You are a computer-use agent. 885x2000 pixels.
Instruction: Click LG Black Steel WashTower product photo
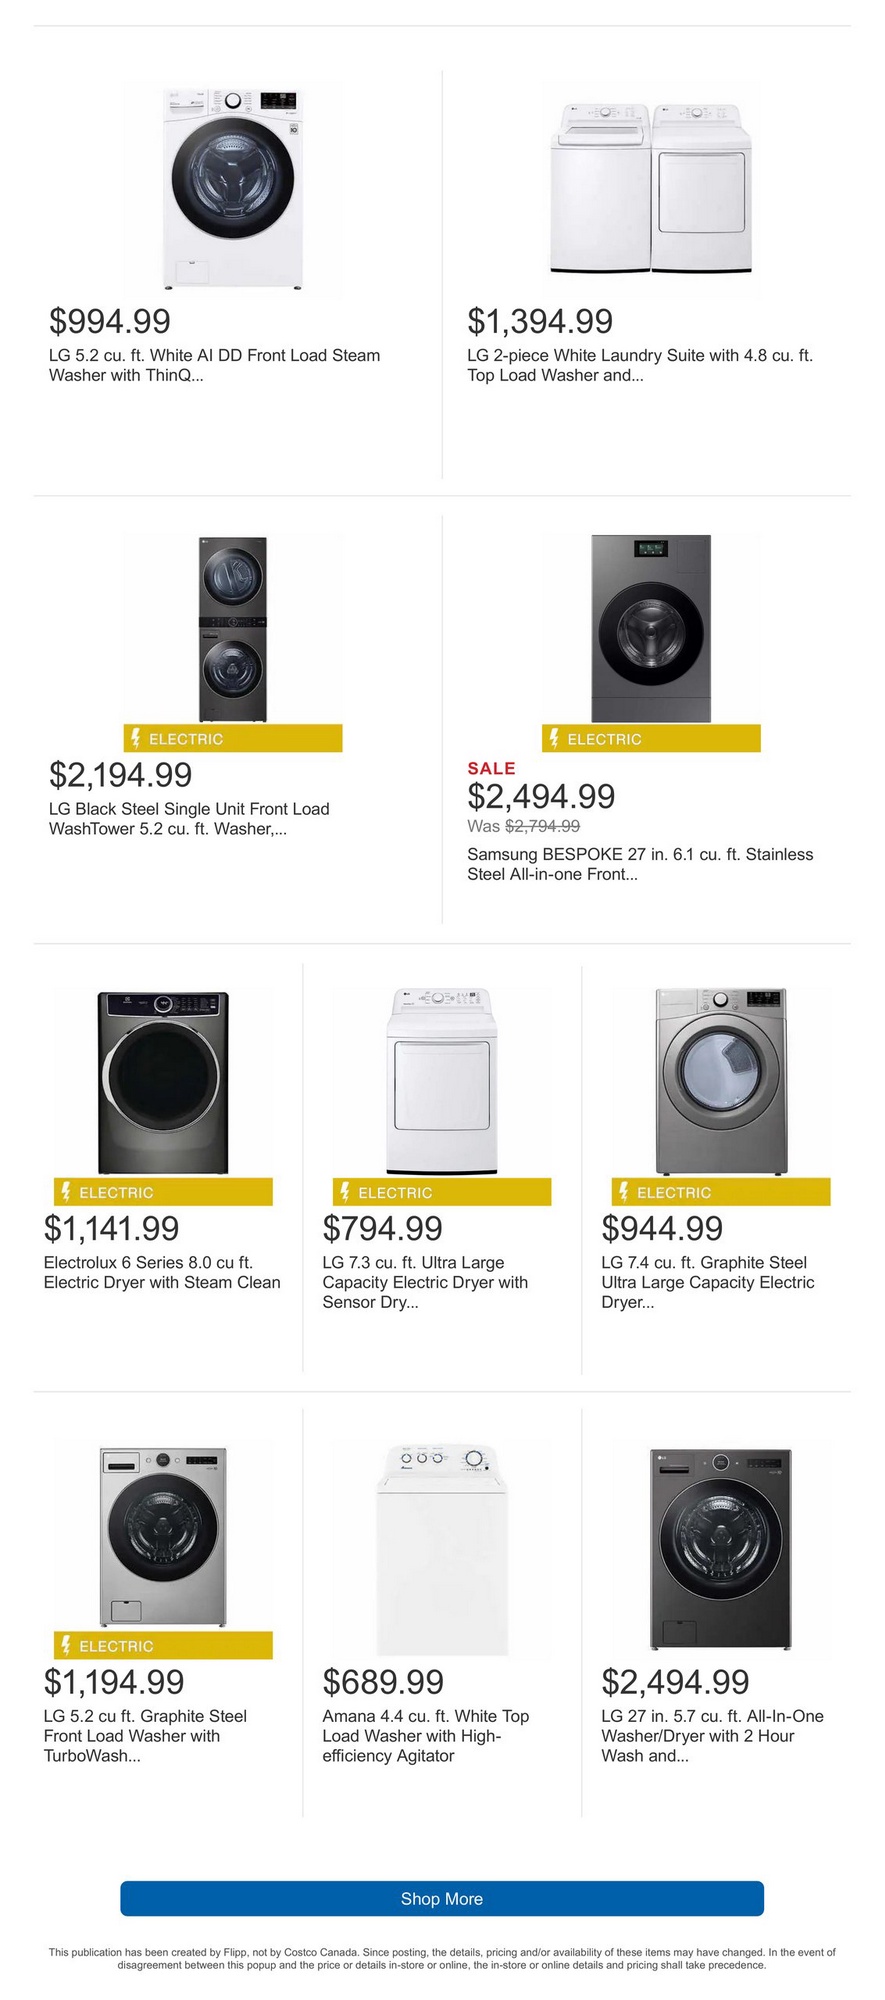point(233,628)
